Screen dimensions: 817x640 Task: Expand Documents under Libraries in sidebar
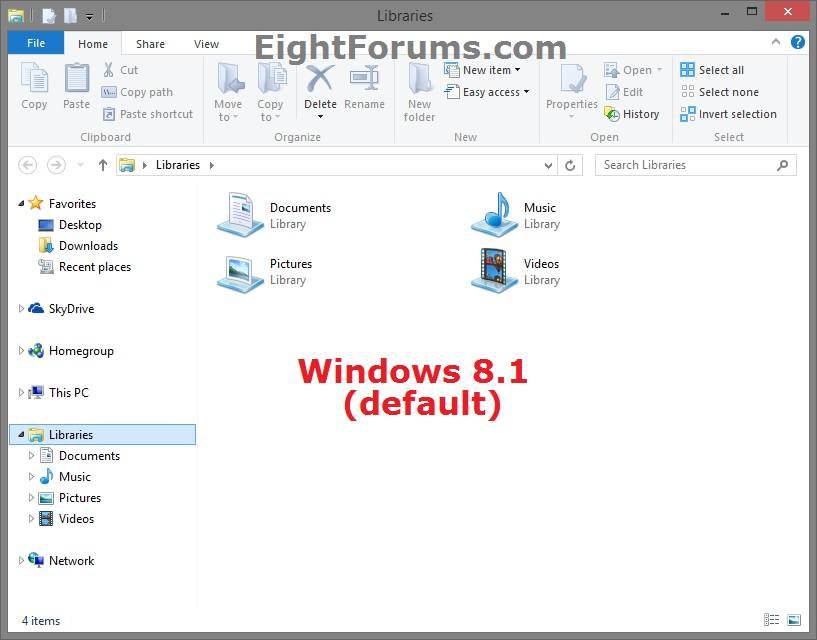[x=31, y=456]
